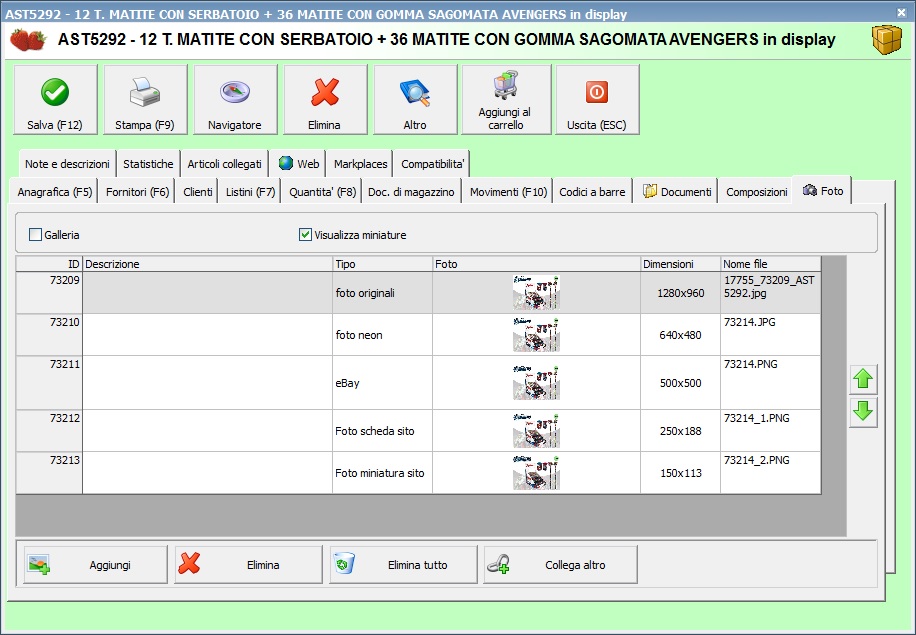Click the Nome file column header
This screenshot has width=916, height=635.
(771, 264)
